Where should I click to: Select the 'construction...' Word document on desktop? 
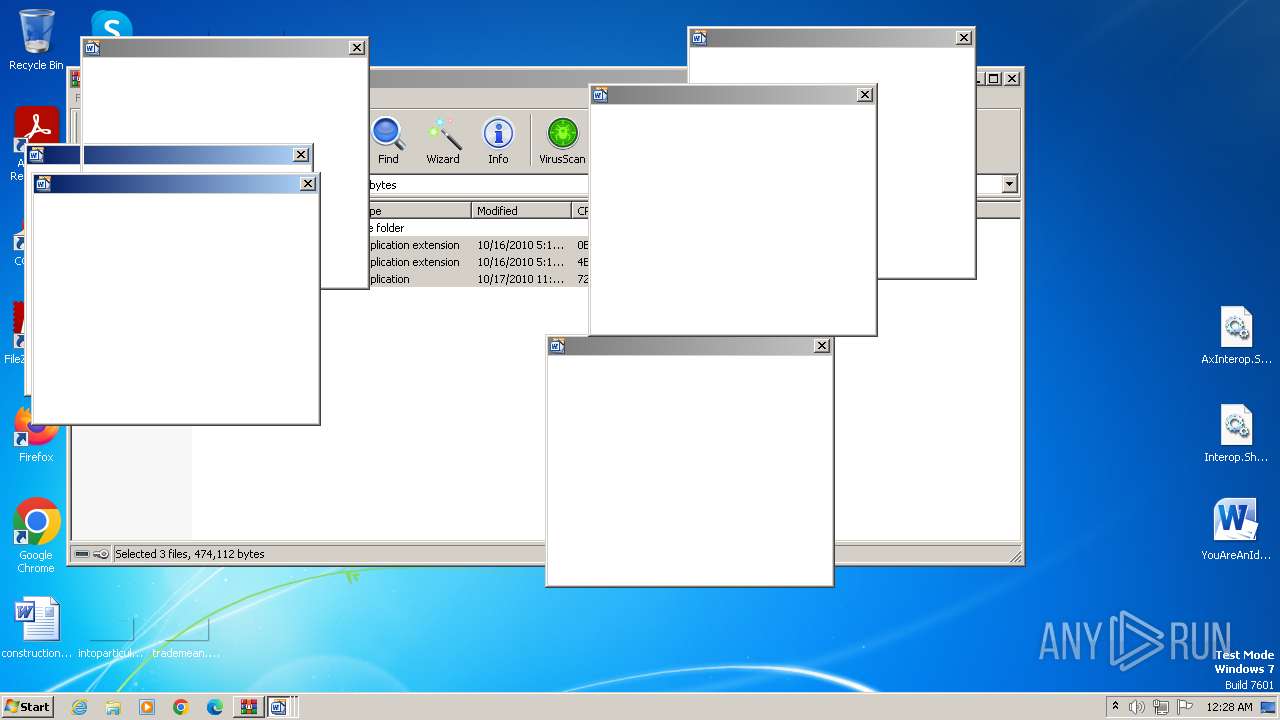[x=37, y=629]
